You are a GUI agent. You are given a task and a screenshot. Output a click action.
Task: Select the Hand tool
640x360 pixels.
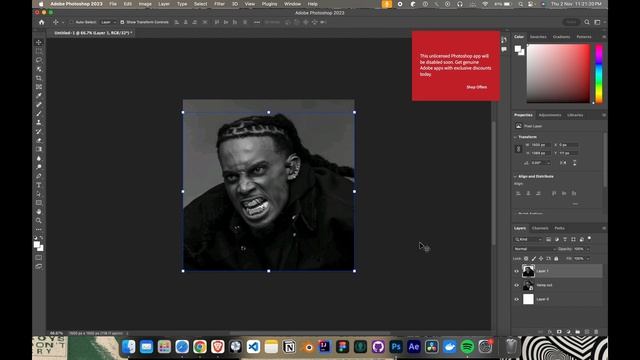click(39, 211)
